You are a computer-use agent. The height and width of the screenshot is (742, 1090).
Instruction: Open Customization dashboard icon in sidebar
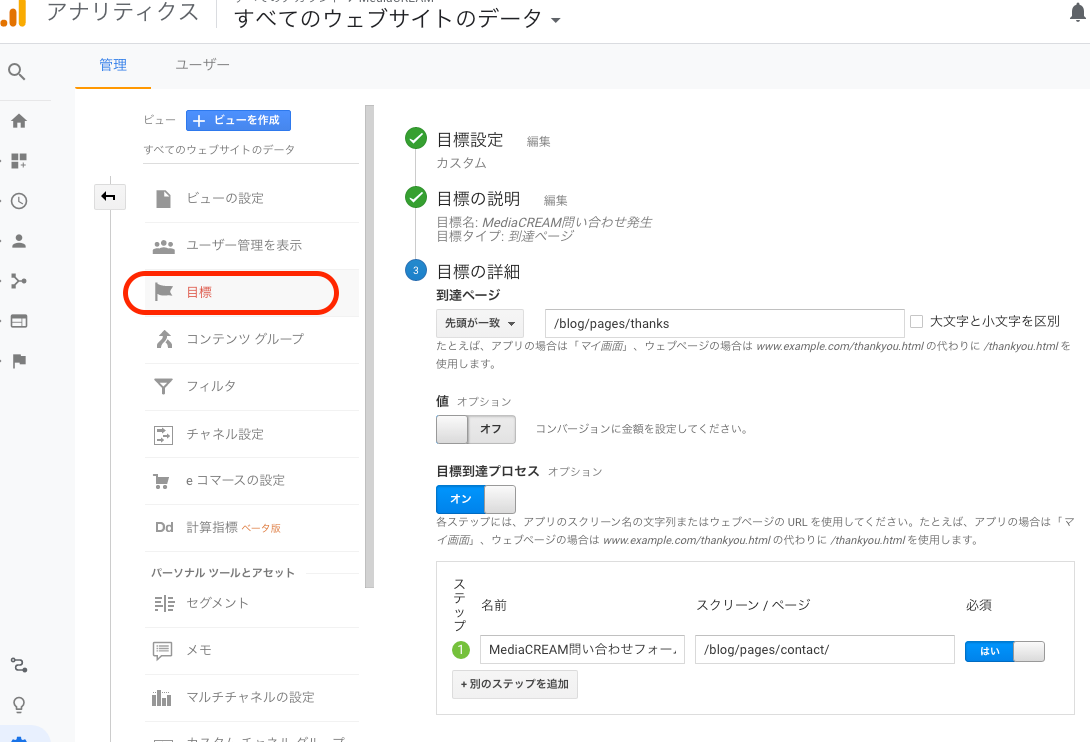coord(19,161)
